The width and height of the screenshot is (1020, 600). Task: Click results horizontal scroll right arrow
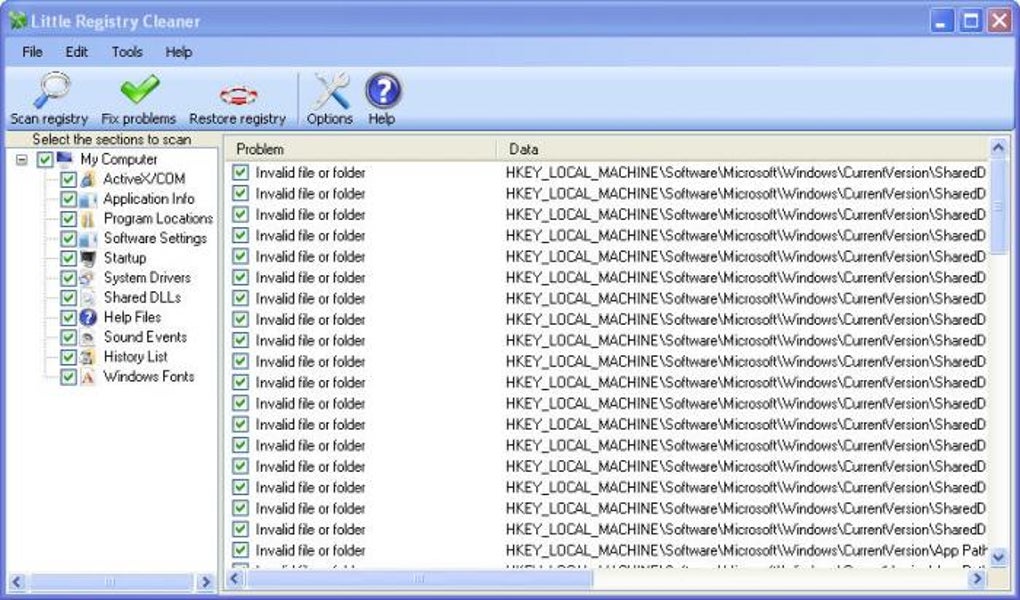click(x=978, y=578)
